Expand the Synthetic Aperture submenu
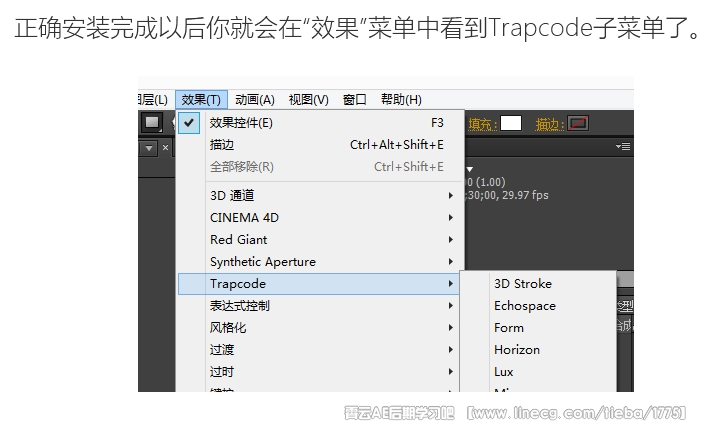Viewport: 728px width, 430px height. pos(321,262)
